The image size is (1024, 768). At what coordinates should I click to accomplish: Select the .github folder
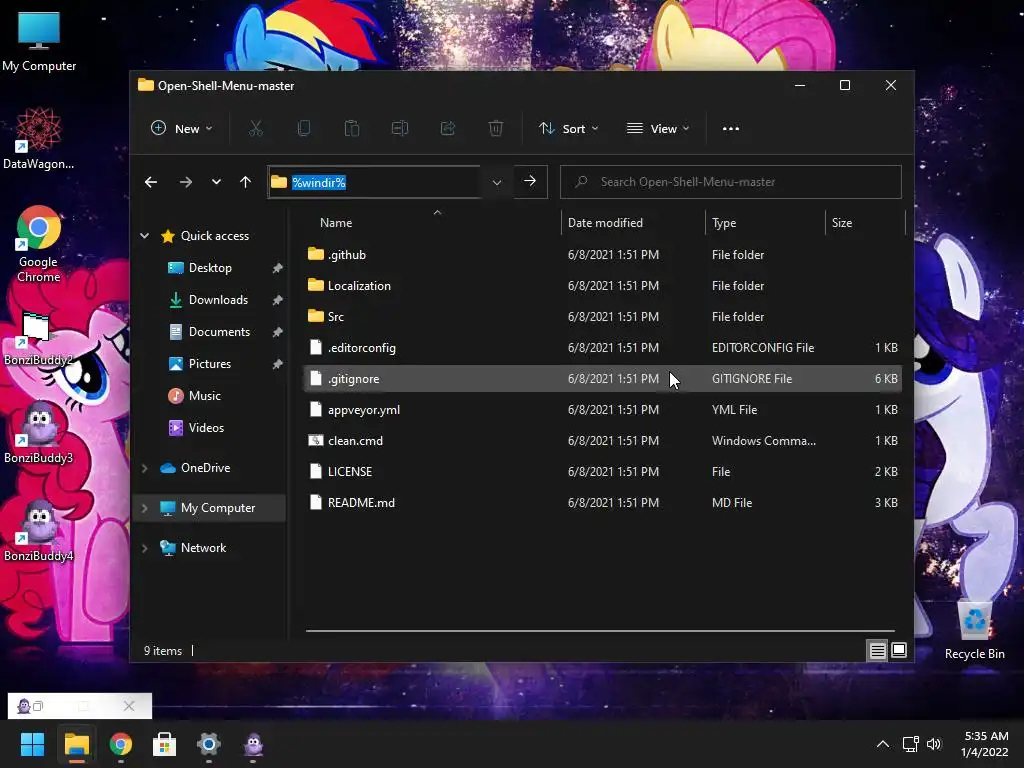[603, 255]
